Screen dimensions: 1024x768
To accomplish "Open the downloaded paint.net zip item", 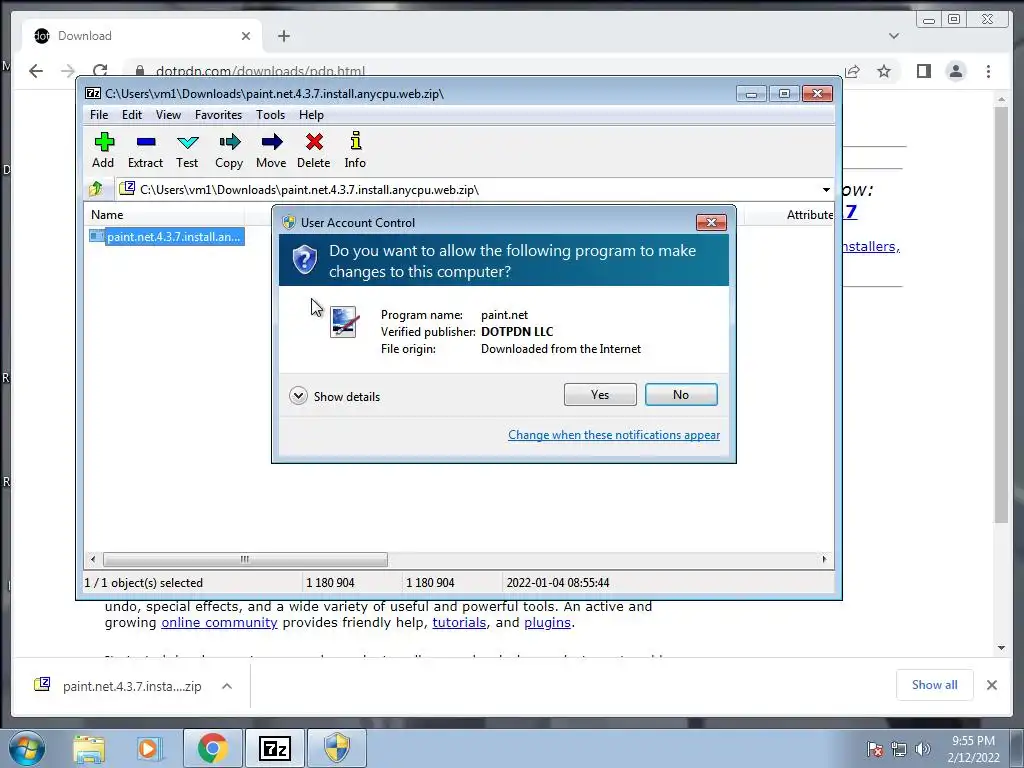I will [120, 686].
